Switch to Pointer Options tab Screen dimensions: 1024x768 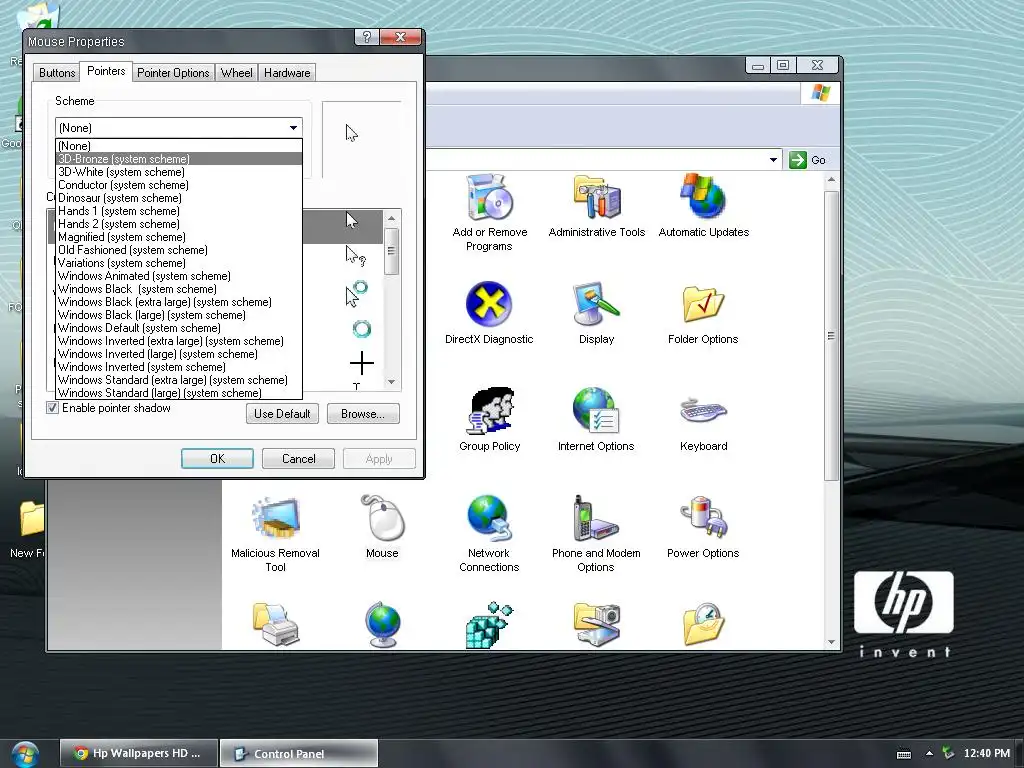click(x=173, y=72)
